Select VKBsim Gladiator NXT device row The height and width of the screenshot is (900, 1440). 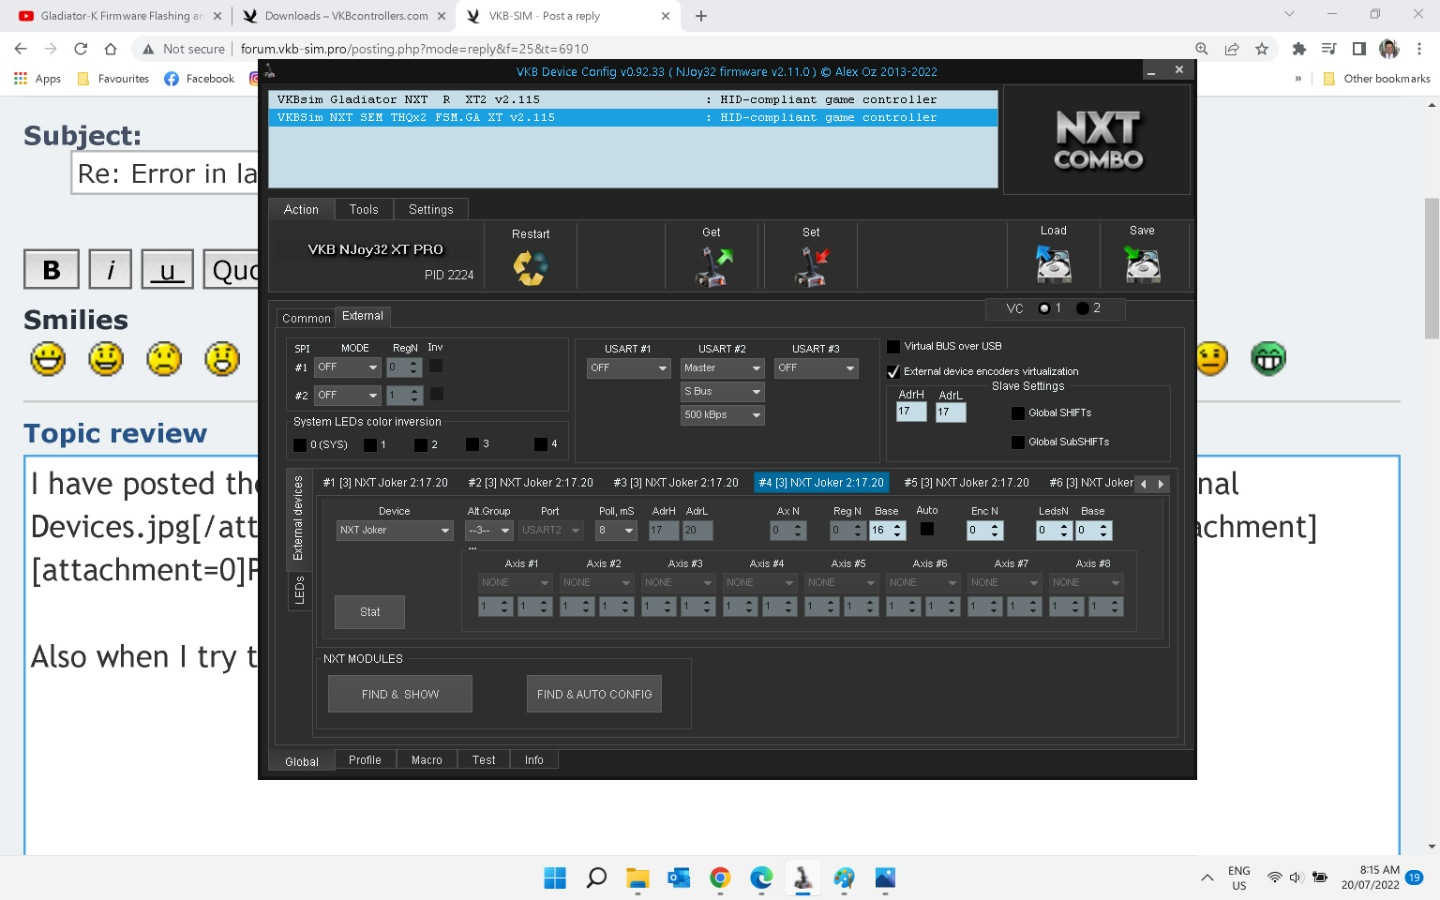(x=633, y=100)
